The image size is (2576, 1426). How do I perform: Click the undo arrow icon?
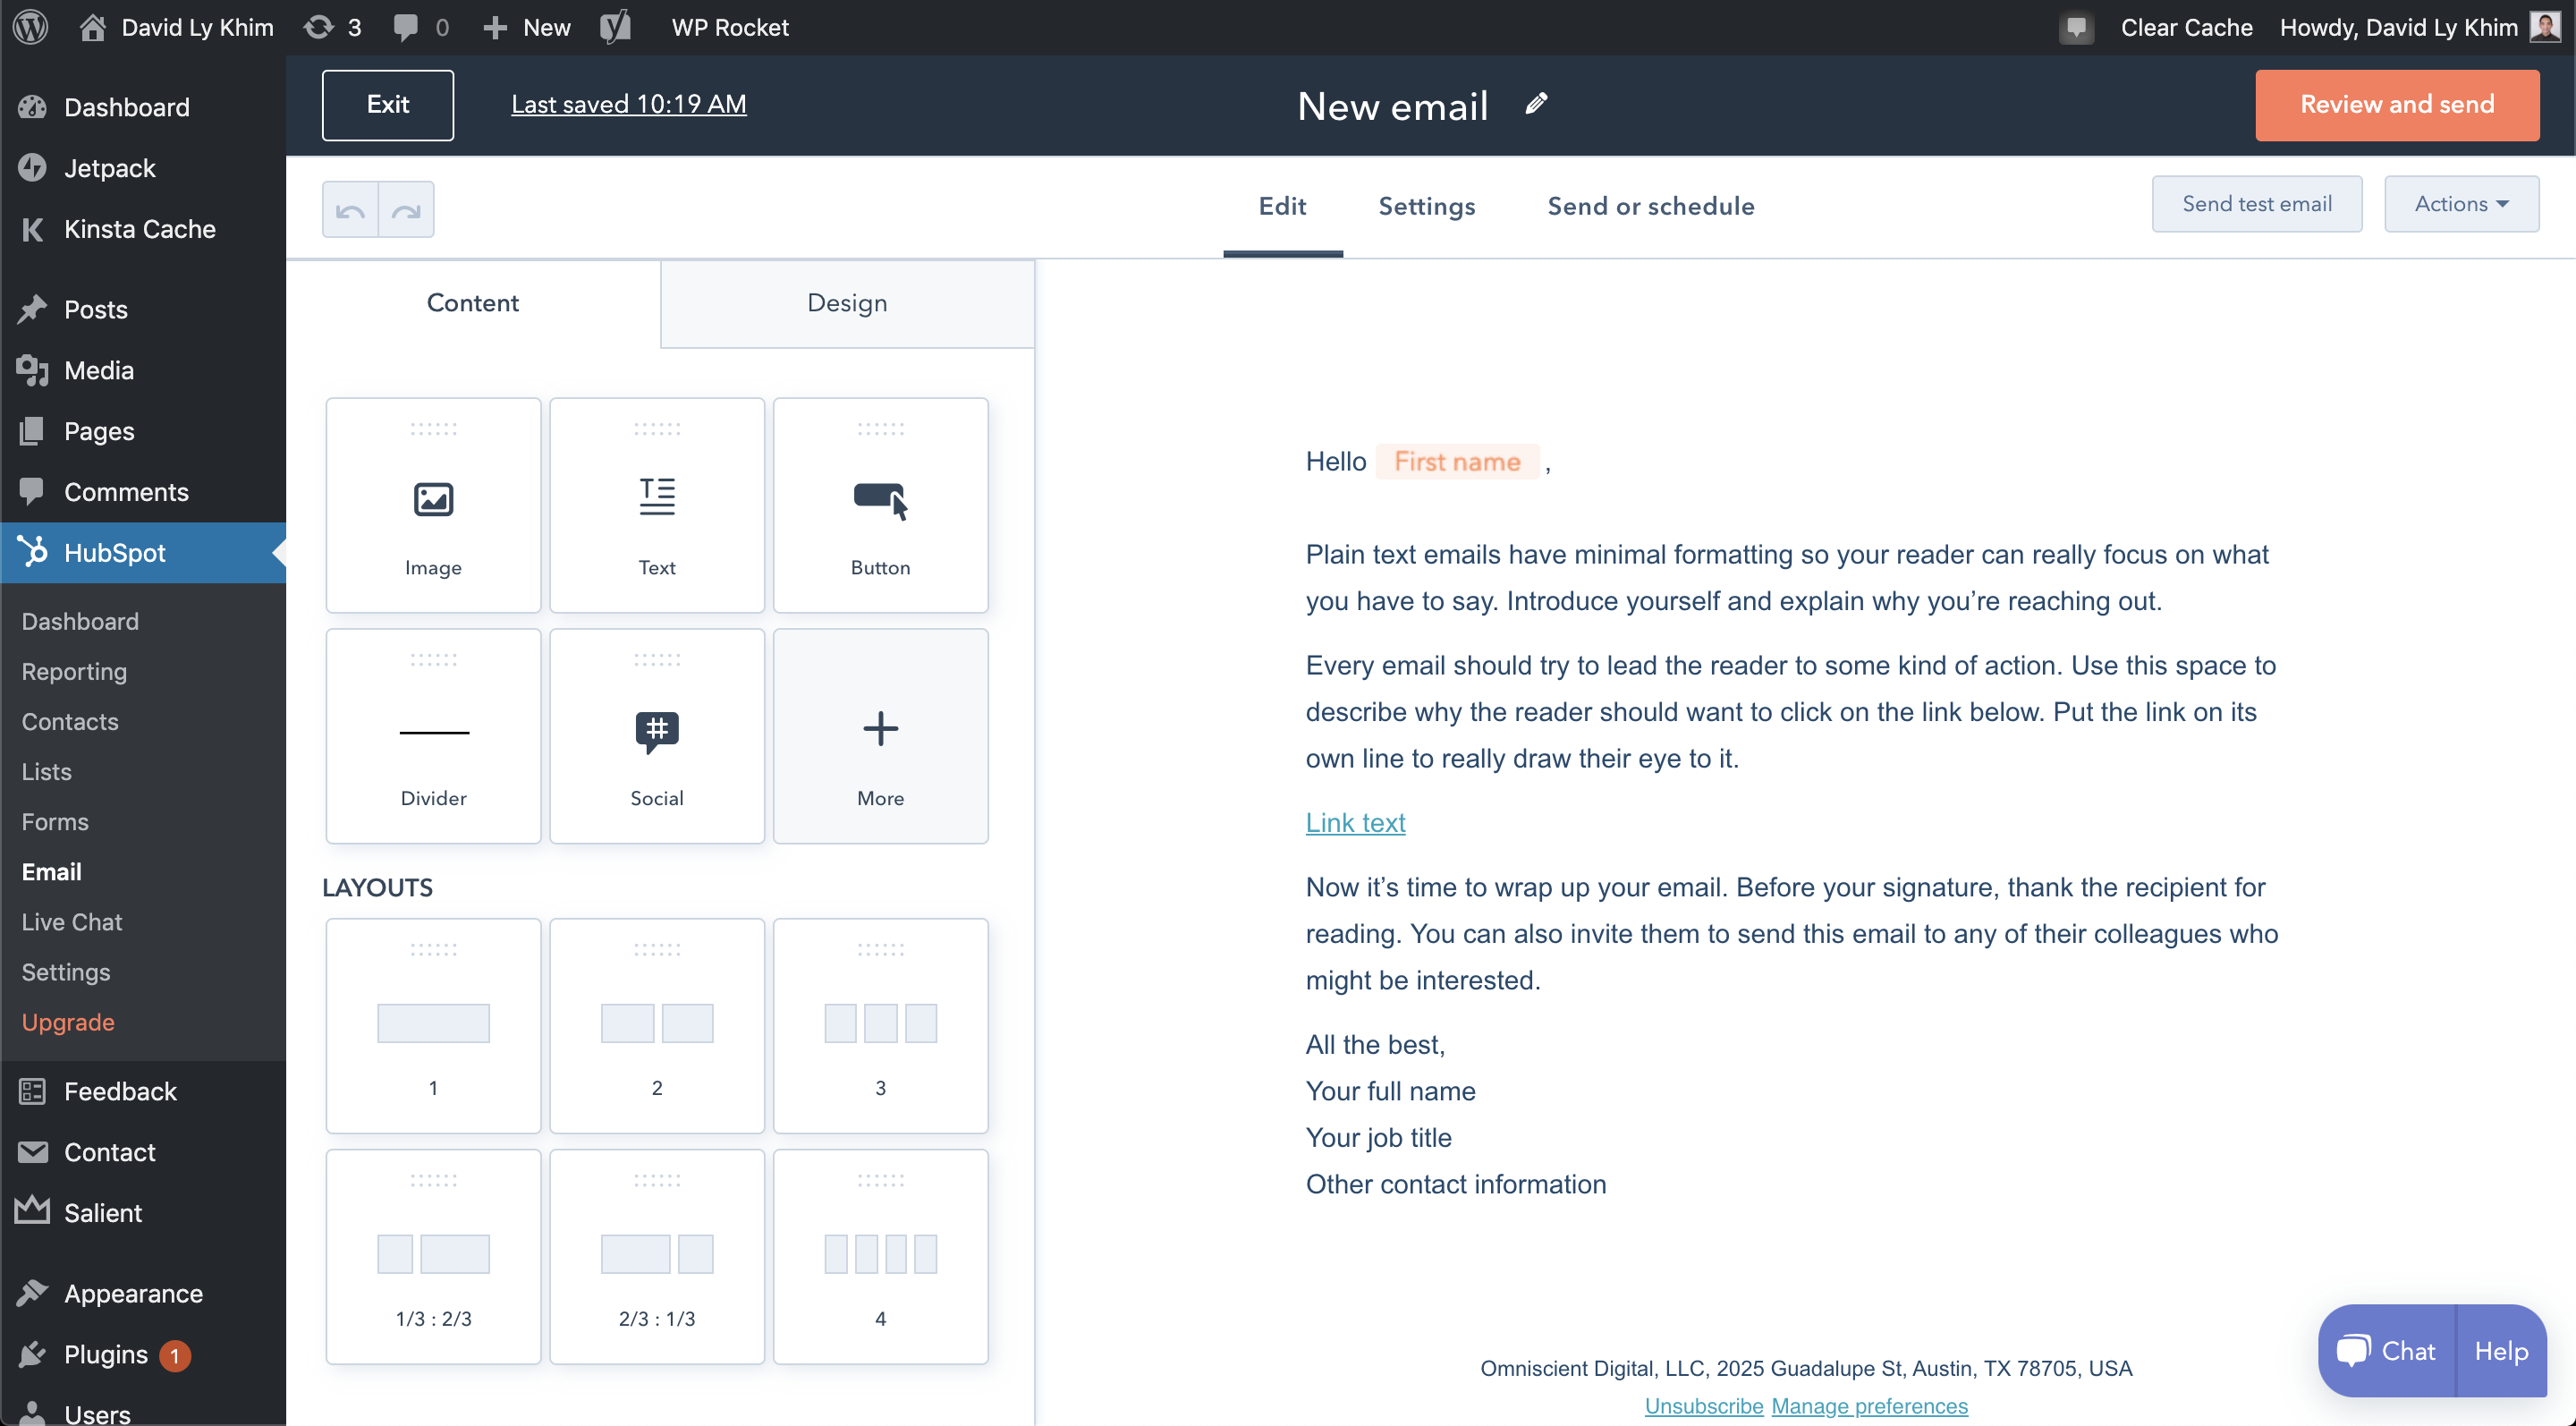pyautogui.click(x=351, y=211)
